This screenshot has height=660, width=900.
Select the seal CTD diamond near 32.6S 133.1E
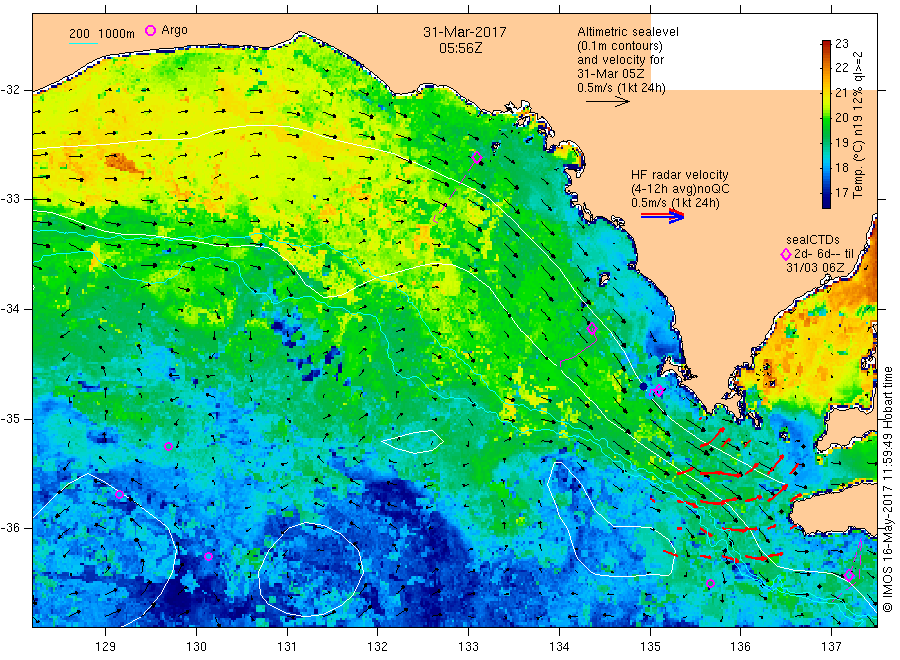476,157
